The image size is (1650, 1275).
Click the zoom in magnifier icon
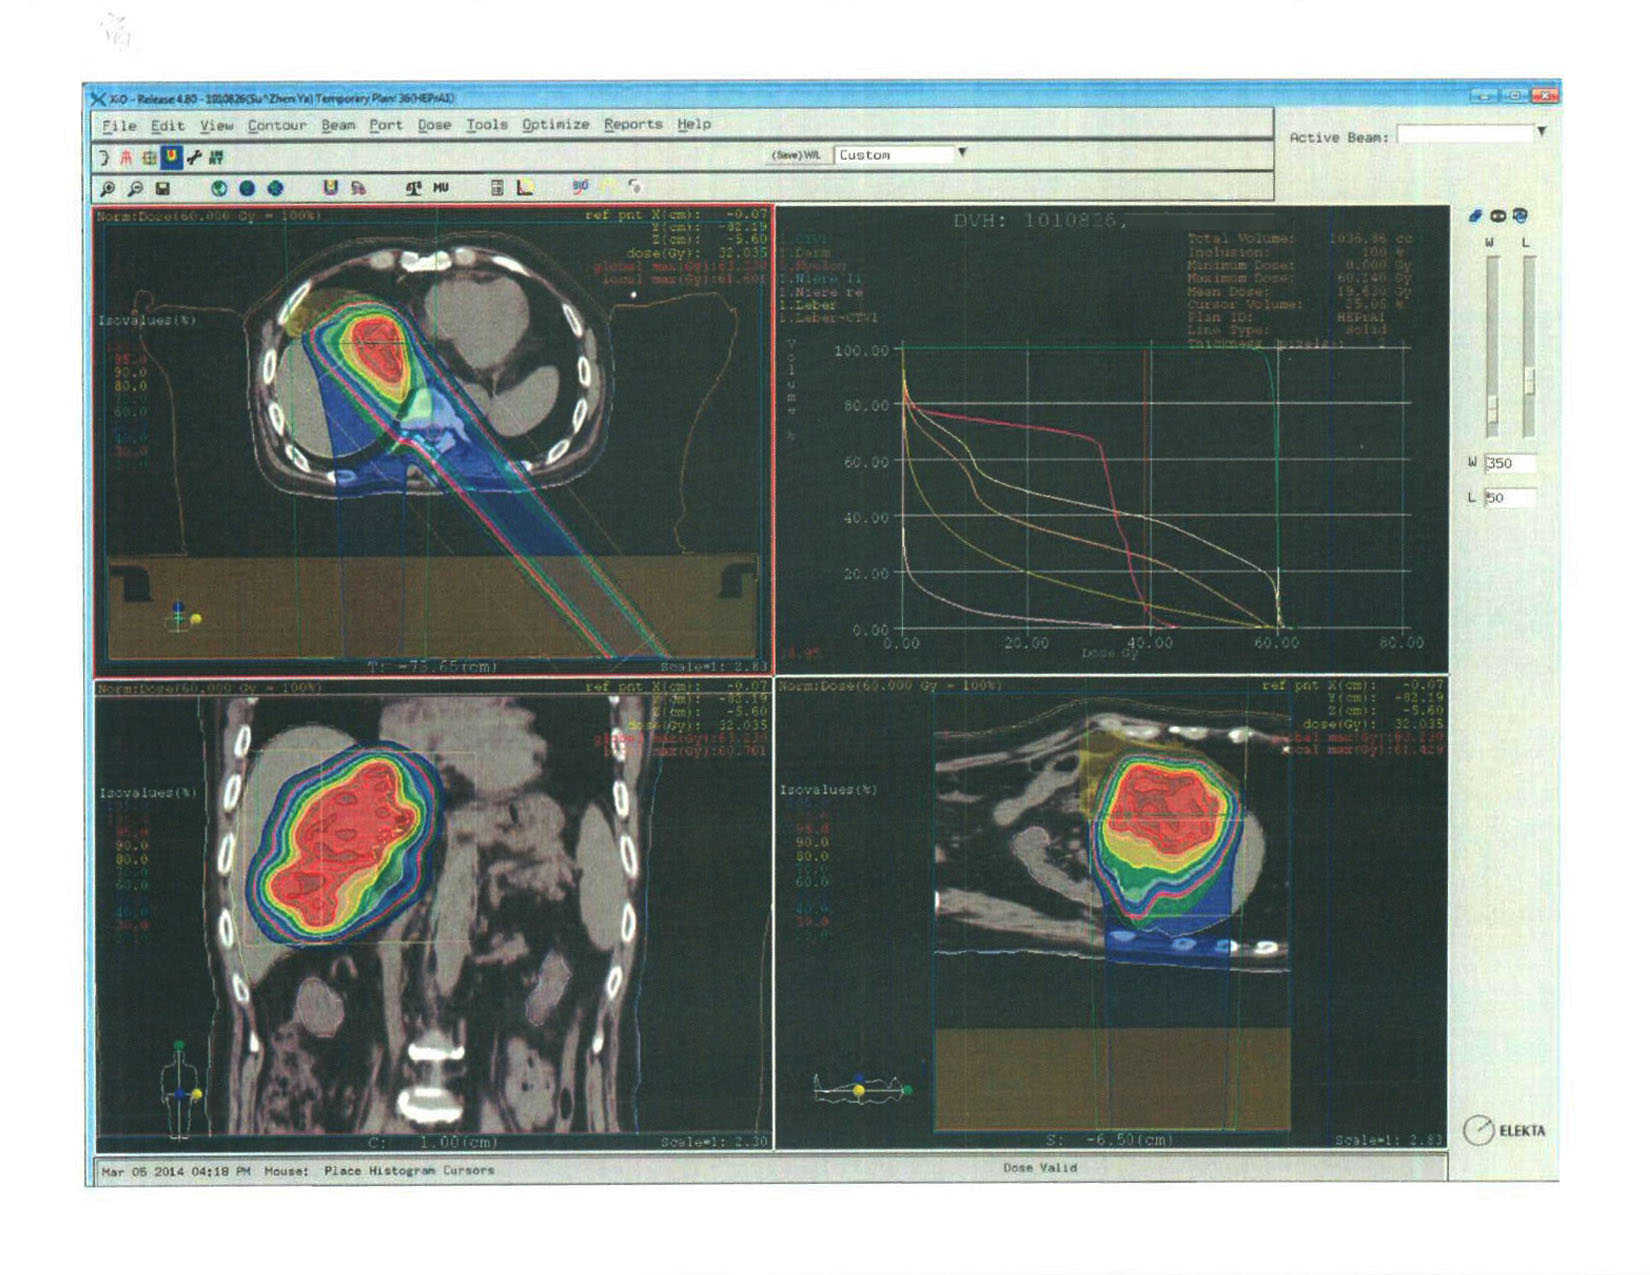tap(107, 188)
